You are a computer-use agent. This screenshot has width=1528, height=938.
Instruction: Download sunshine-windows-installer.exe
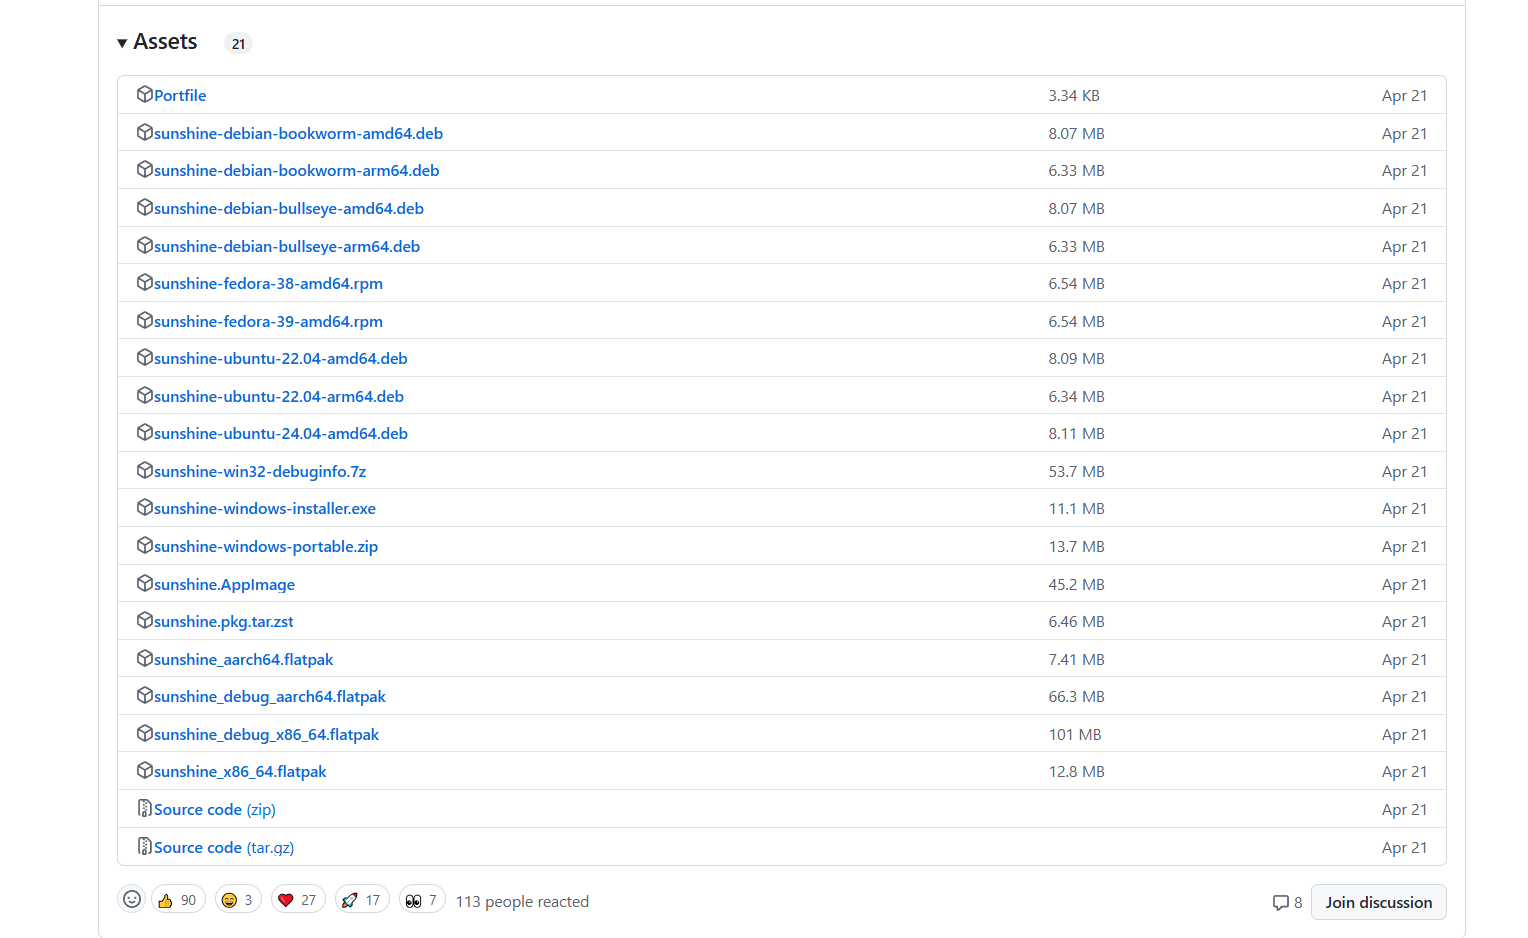[265, 508]
